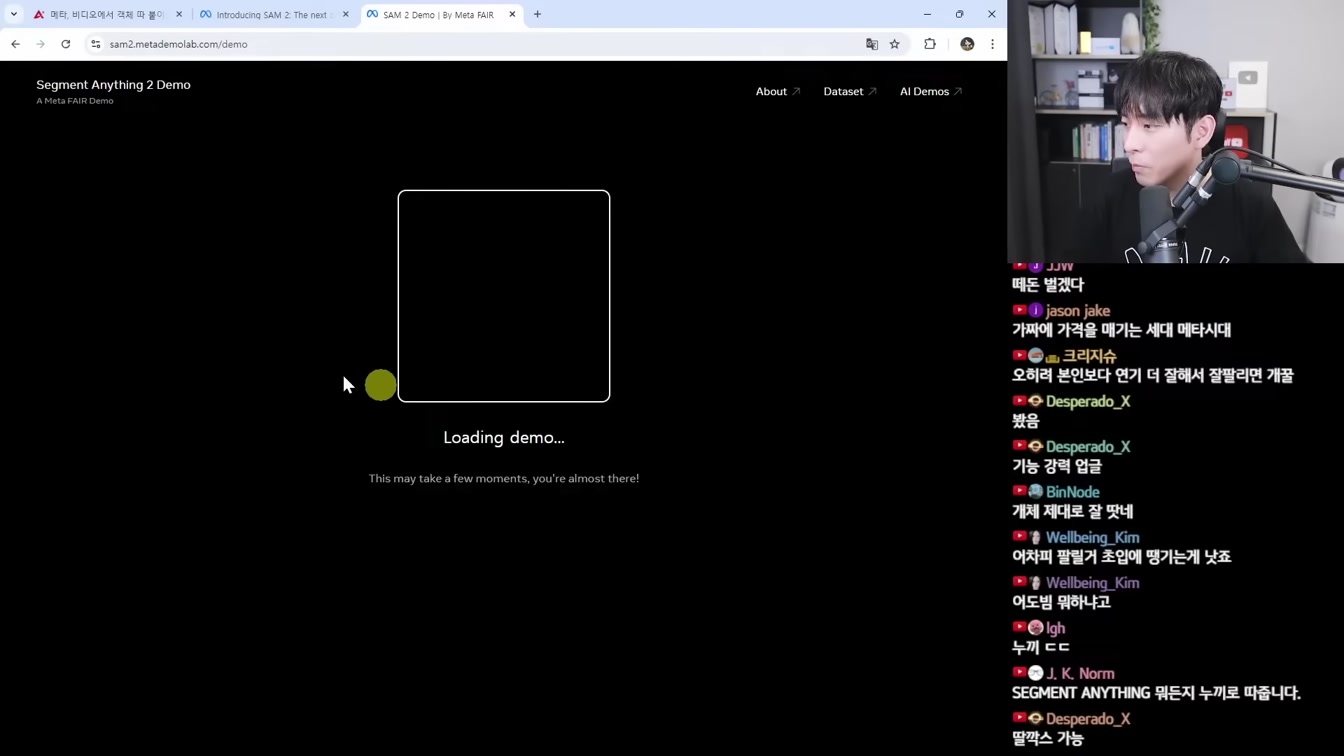
Task: Close the first Korean-titled tab
Action: pyautogui.click(x=179, y=14)
